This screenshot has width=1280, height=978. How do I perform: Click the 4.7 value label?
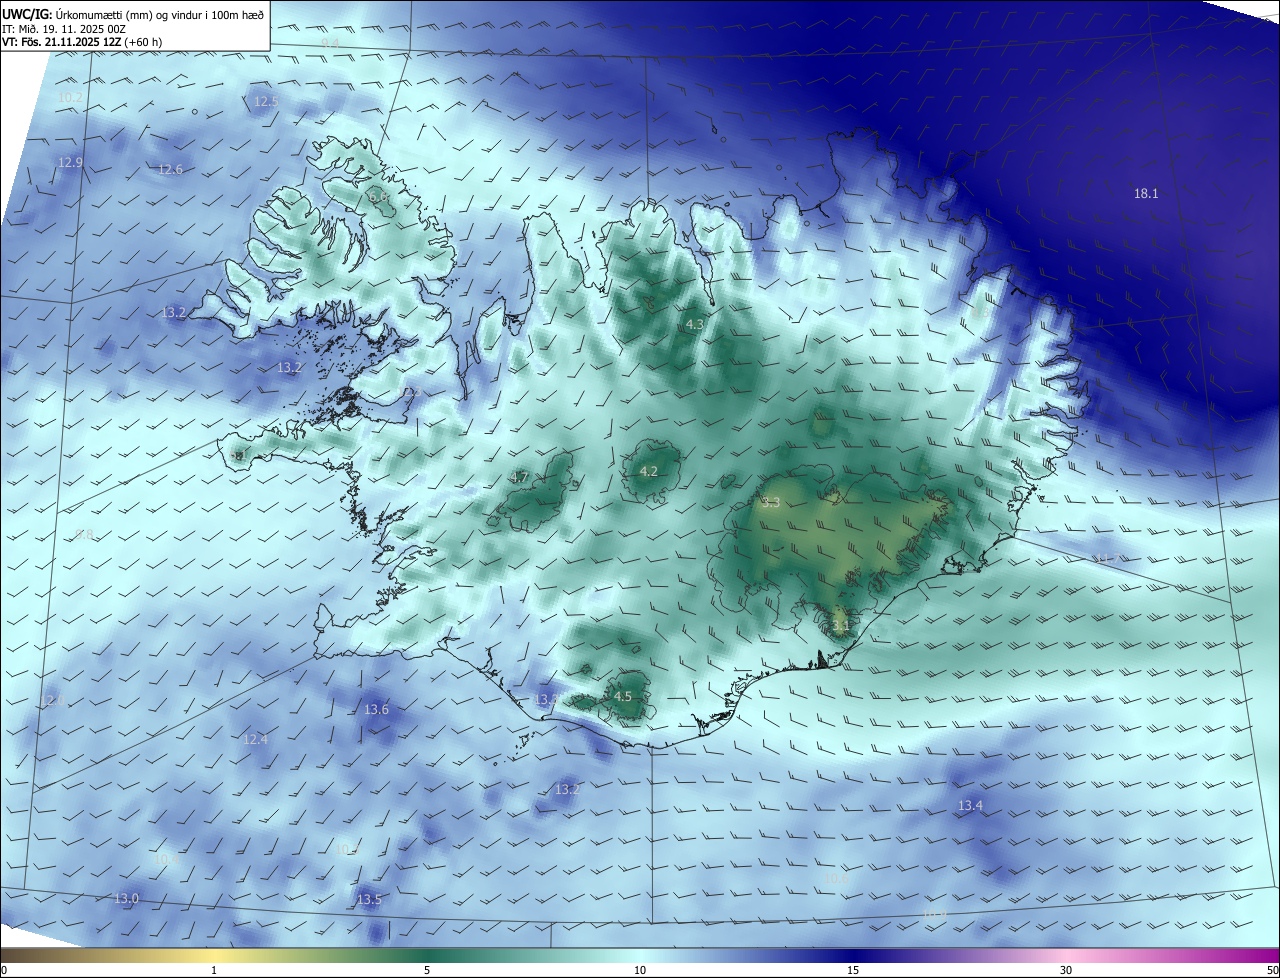519,478
